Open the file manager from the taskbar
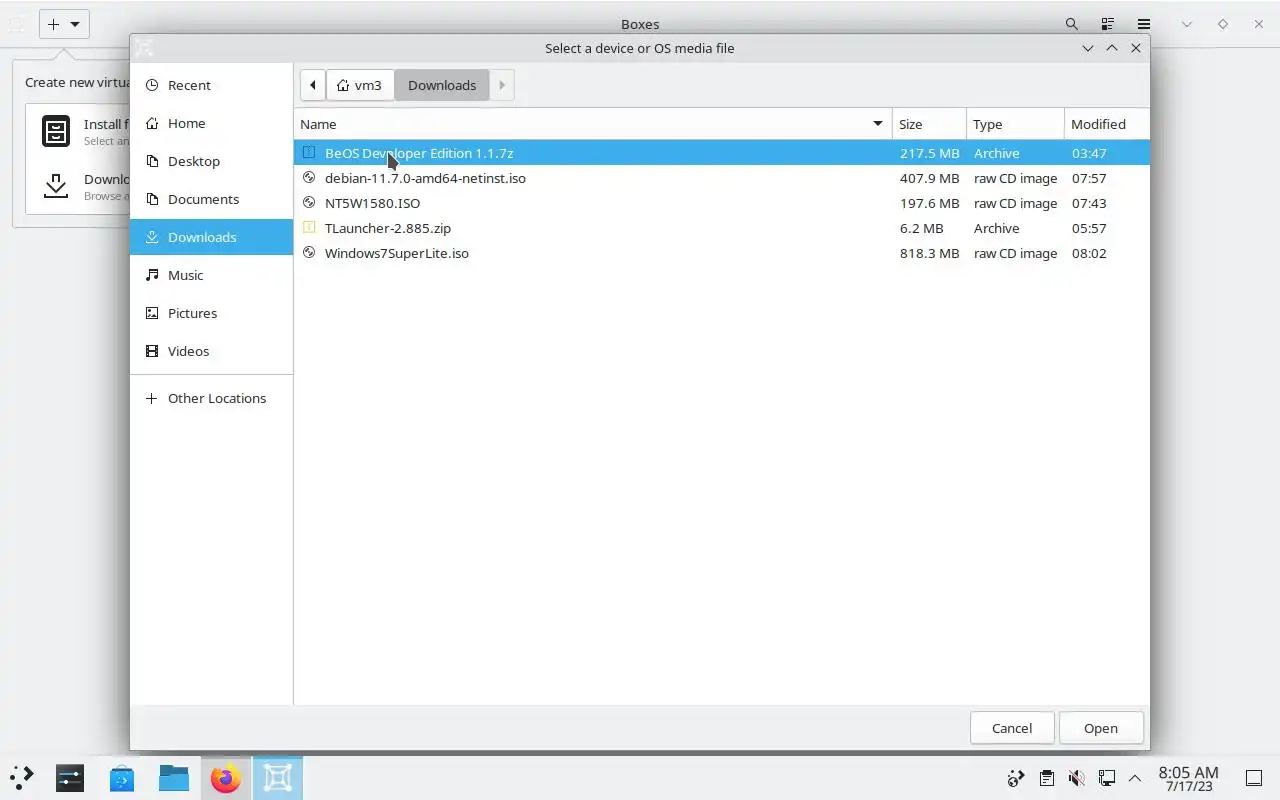Viewport: 1280px width, 800px height. [x=174, y=778]
